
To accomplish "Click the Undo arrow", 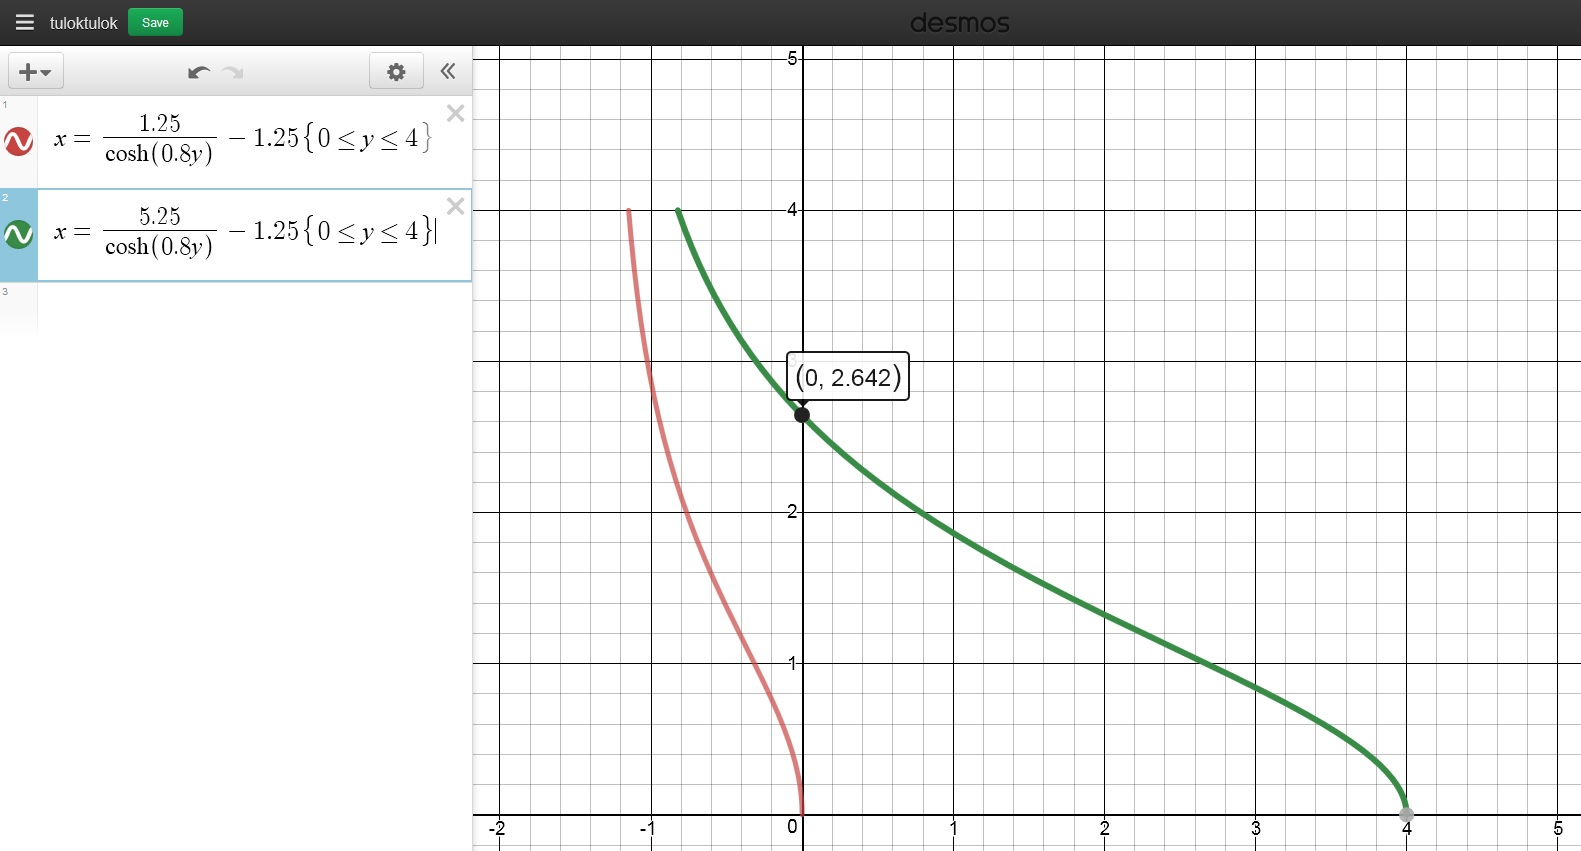I will [x=198, y=72].
